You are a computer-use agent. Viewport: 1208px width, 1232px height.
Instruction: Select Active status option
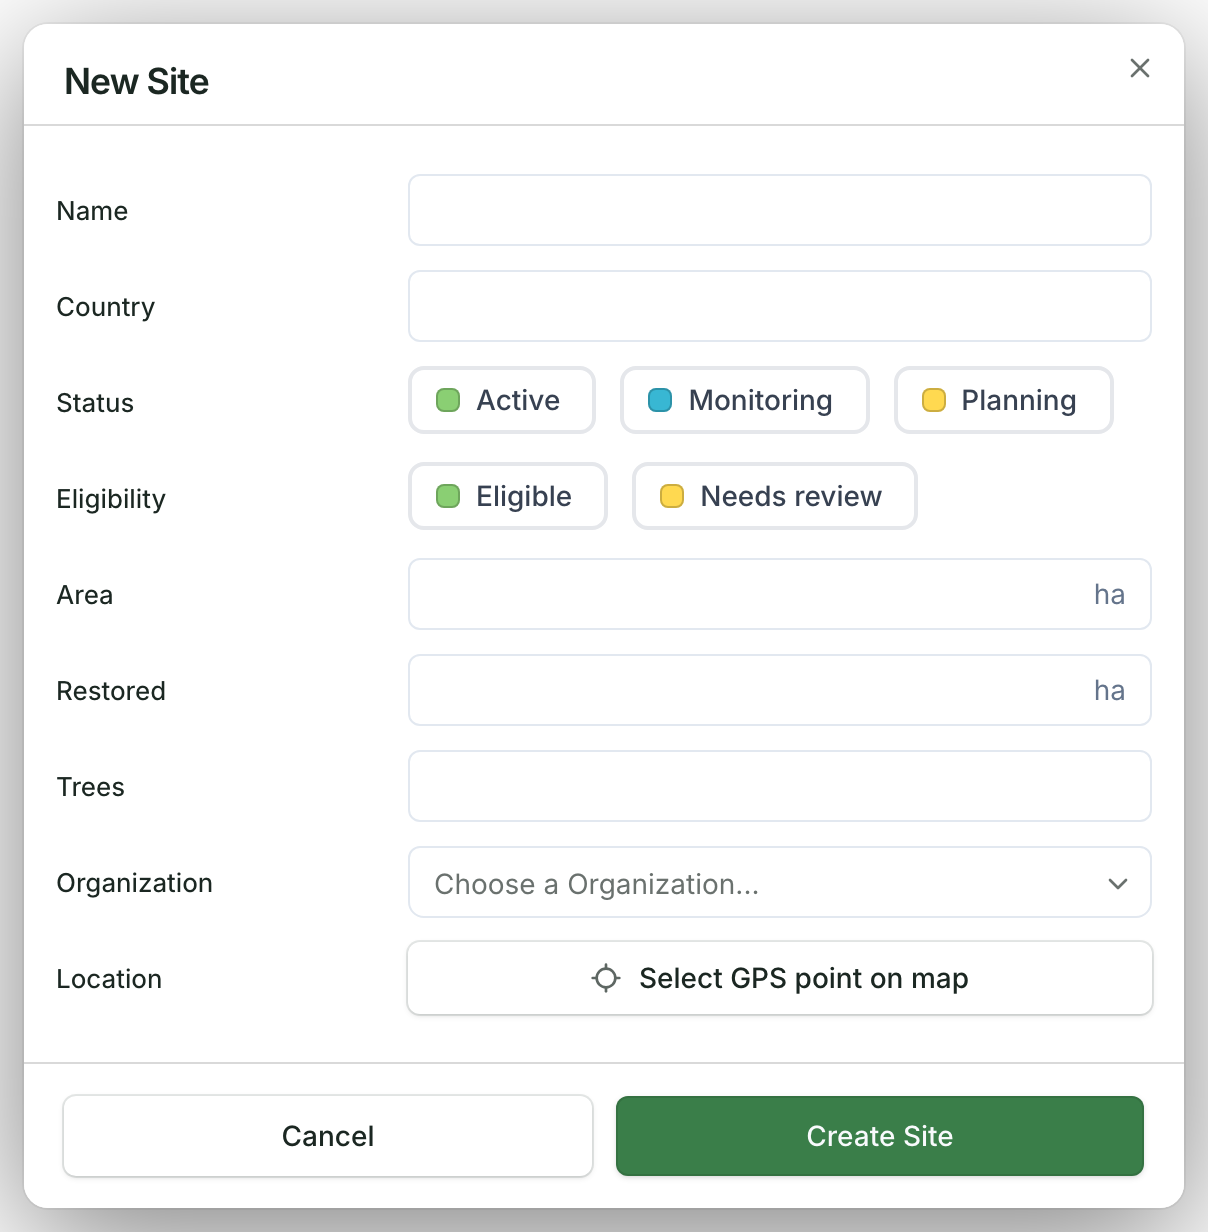502,400
